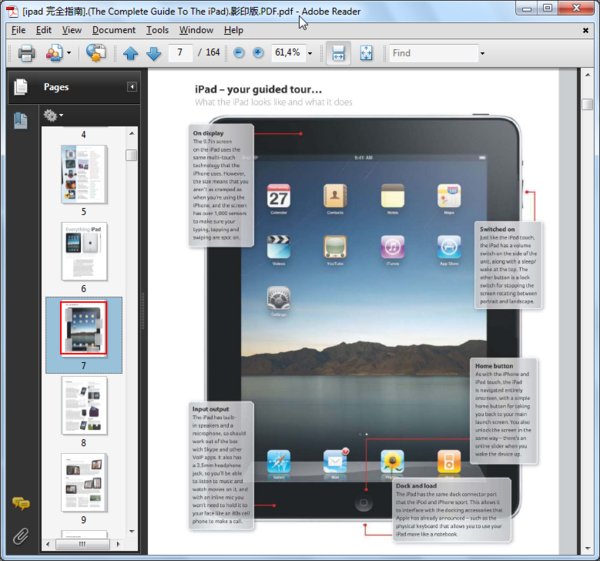Click the thumbnail panel horizontal scroll left arrow

(47, 544)
